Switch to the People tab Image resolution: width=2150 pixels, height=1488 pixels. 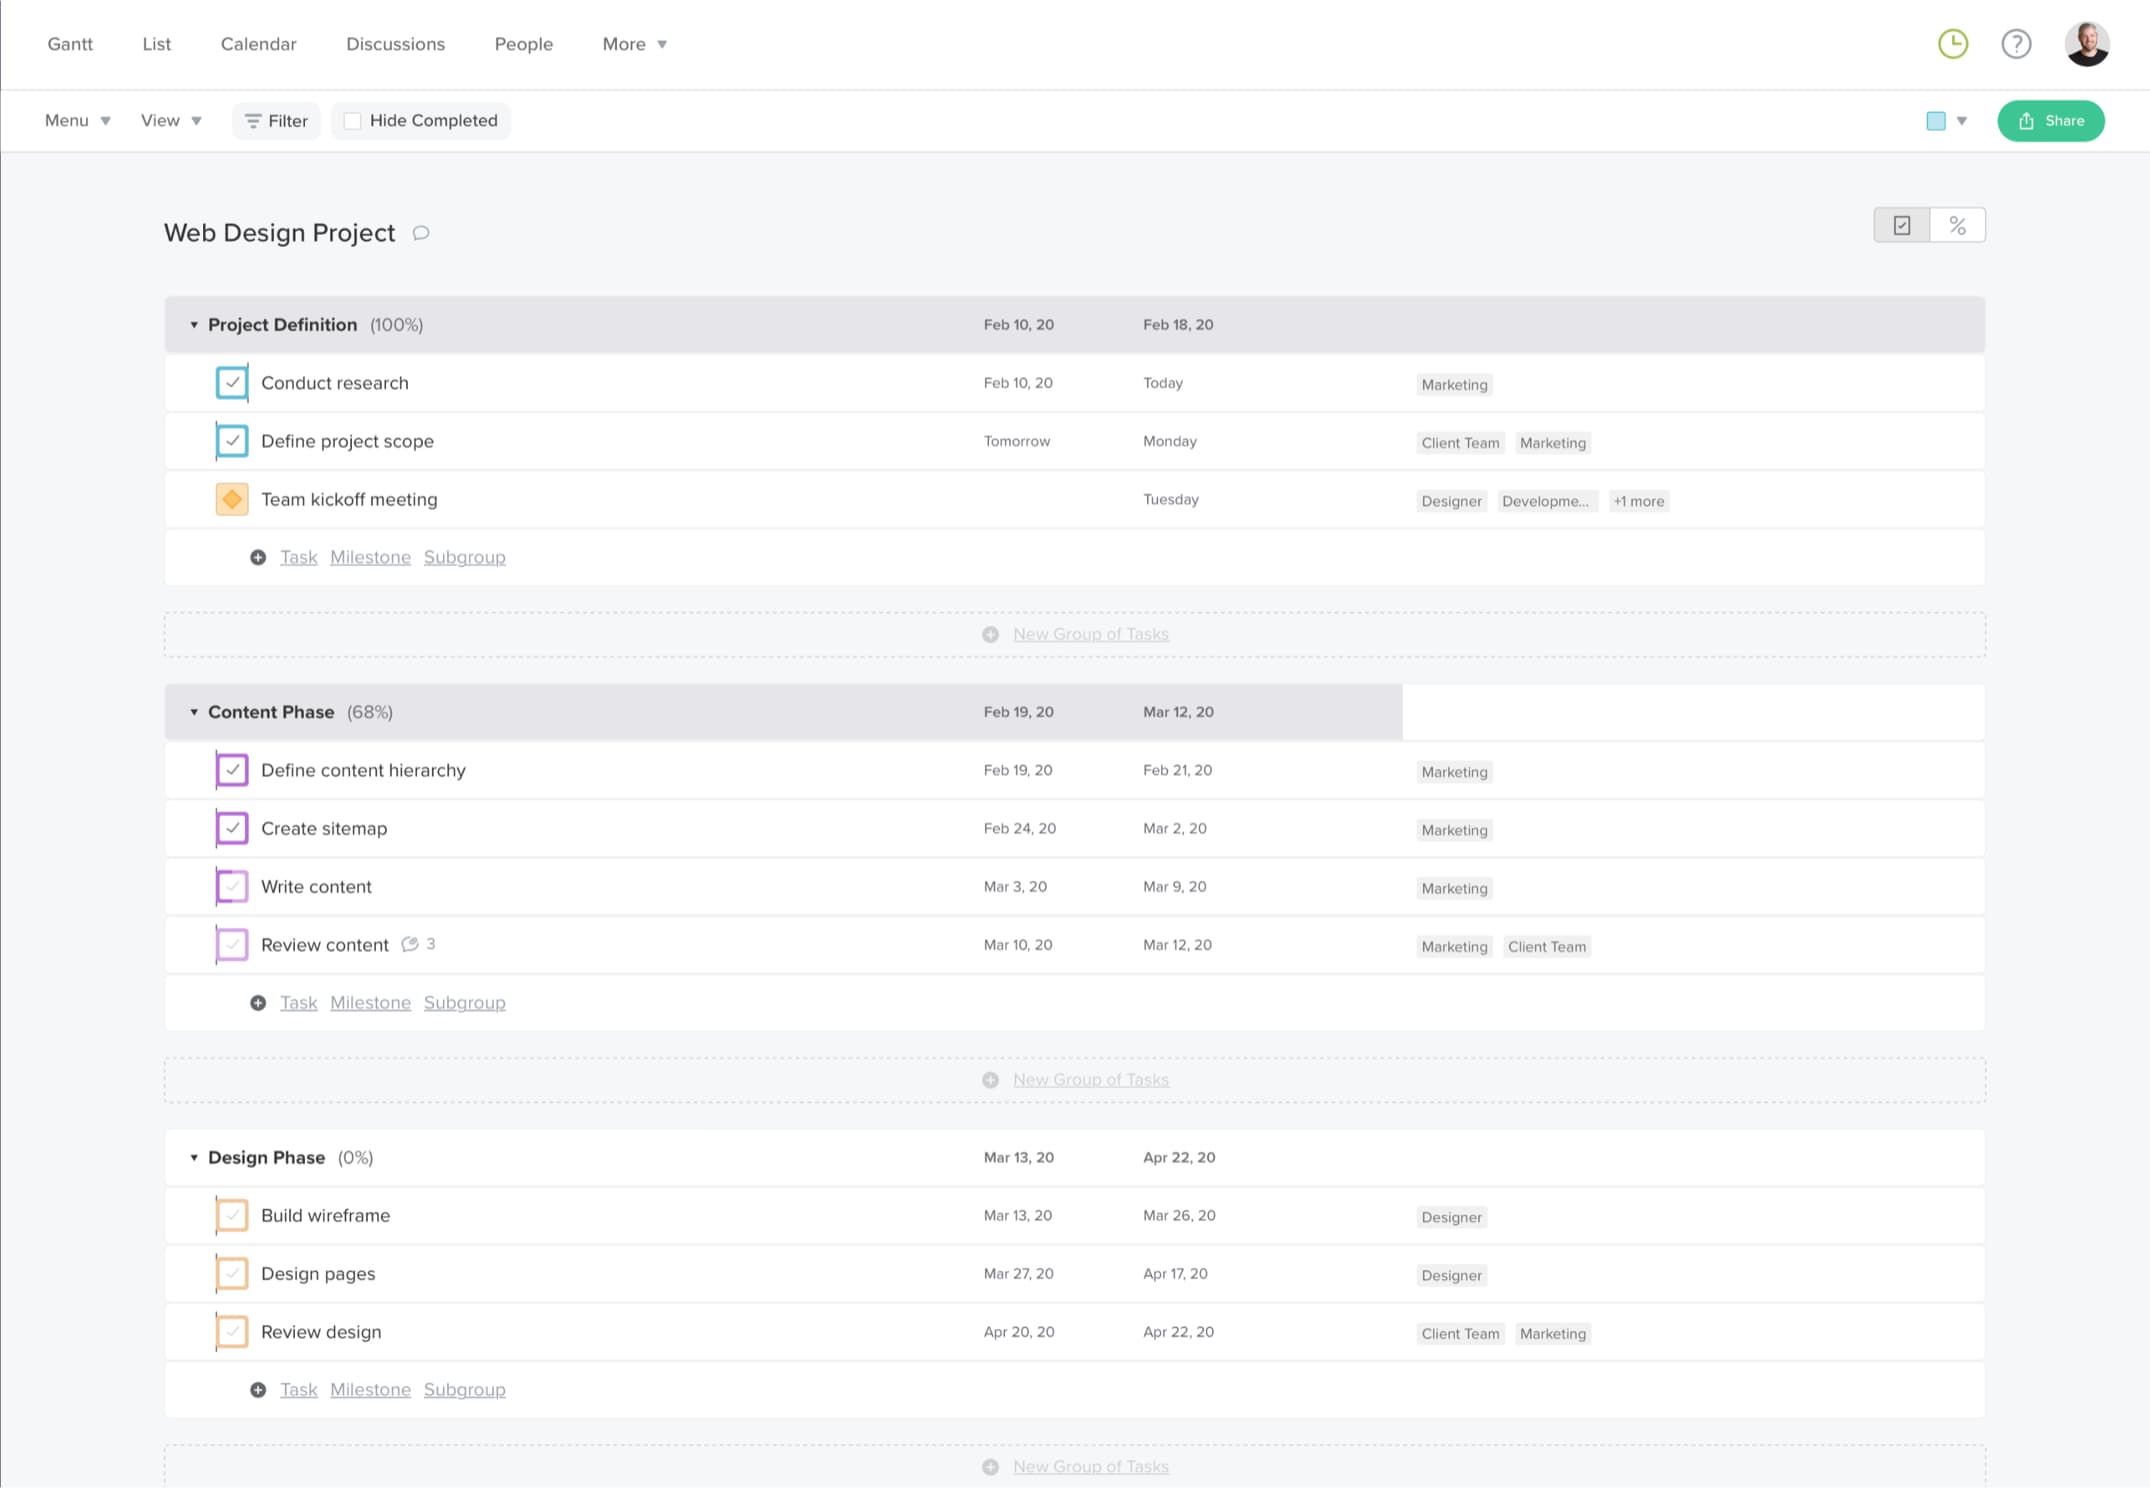[523, 44]
